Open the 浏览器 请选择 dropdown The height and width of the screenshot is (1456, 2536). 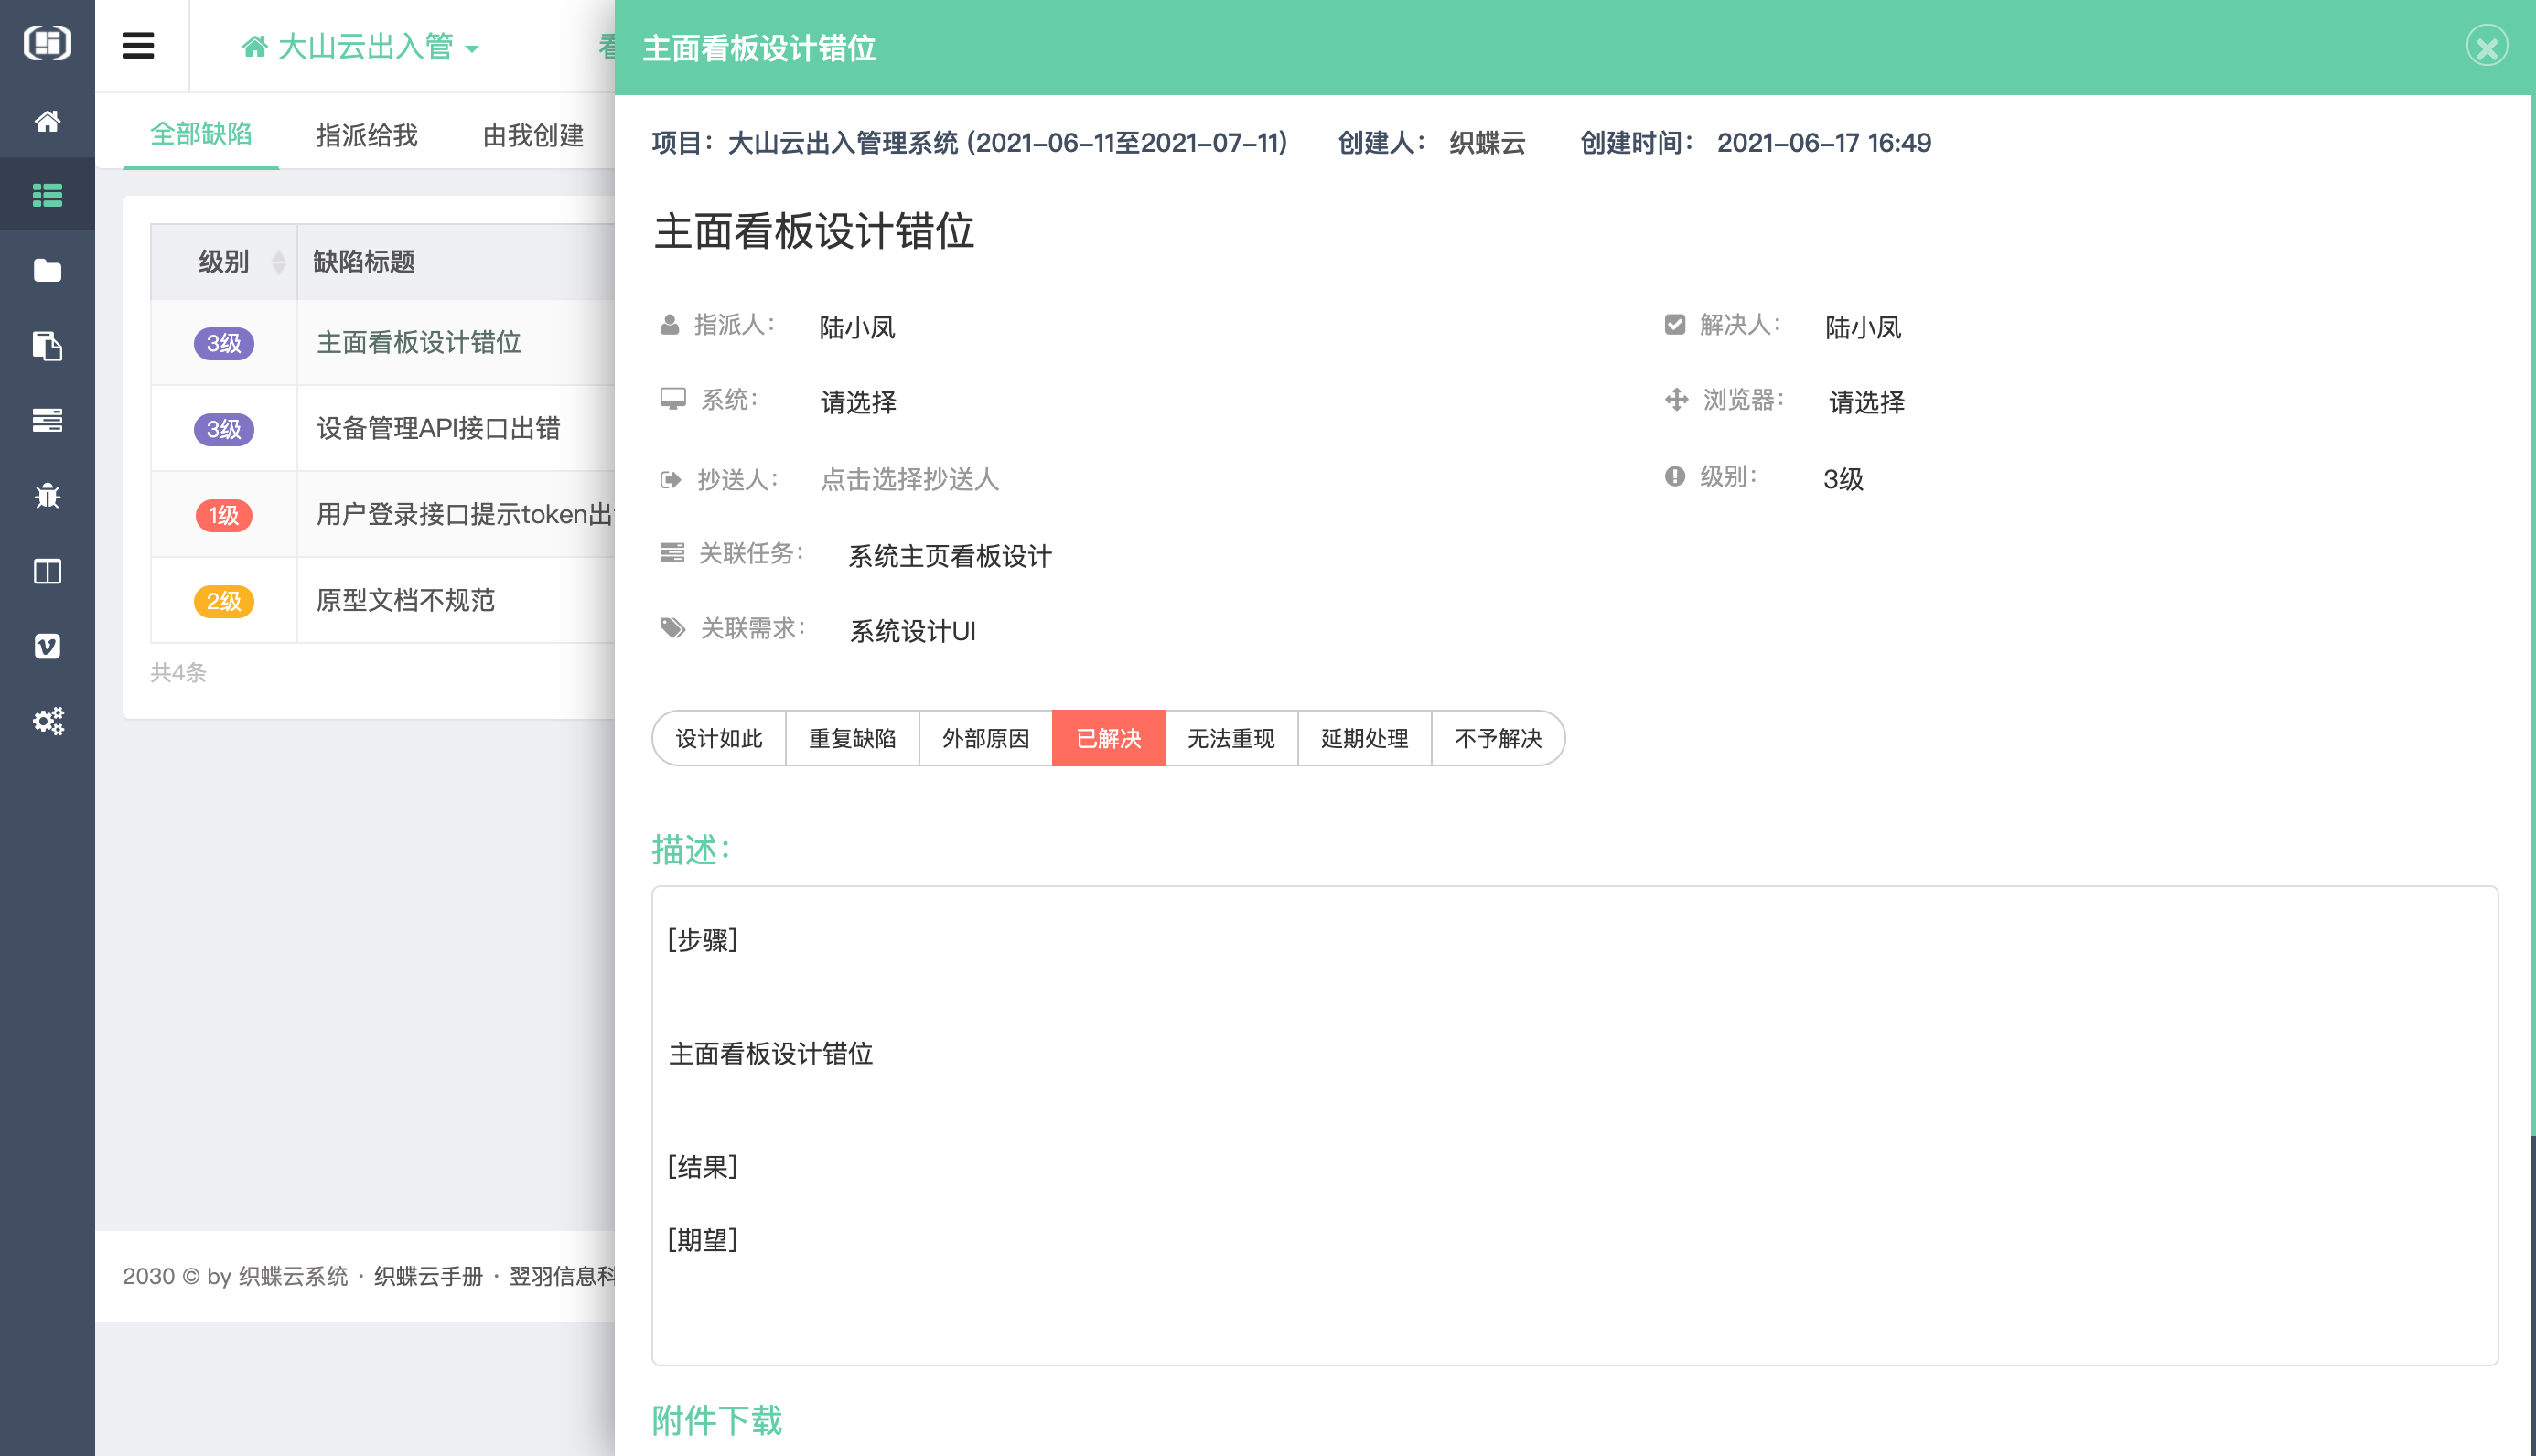[1866, 402]
